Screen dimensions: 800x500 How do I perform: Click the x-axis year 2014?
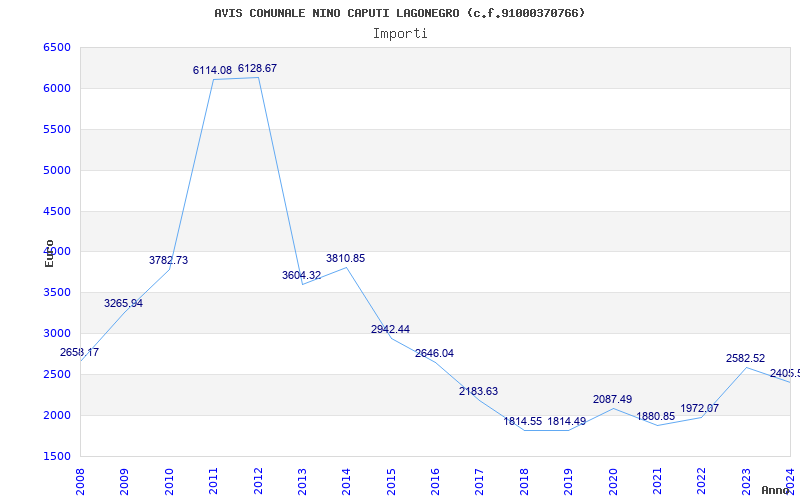[346, 482]
